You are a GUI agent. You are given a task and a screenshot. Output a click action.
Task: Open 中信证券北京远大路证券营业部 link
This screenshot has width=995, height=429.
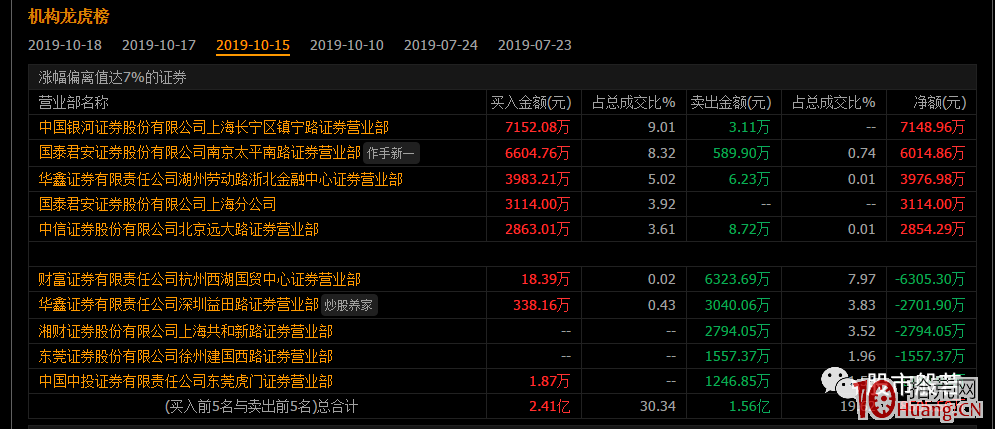(x=179, y=230)
